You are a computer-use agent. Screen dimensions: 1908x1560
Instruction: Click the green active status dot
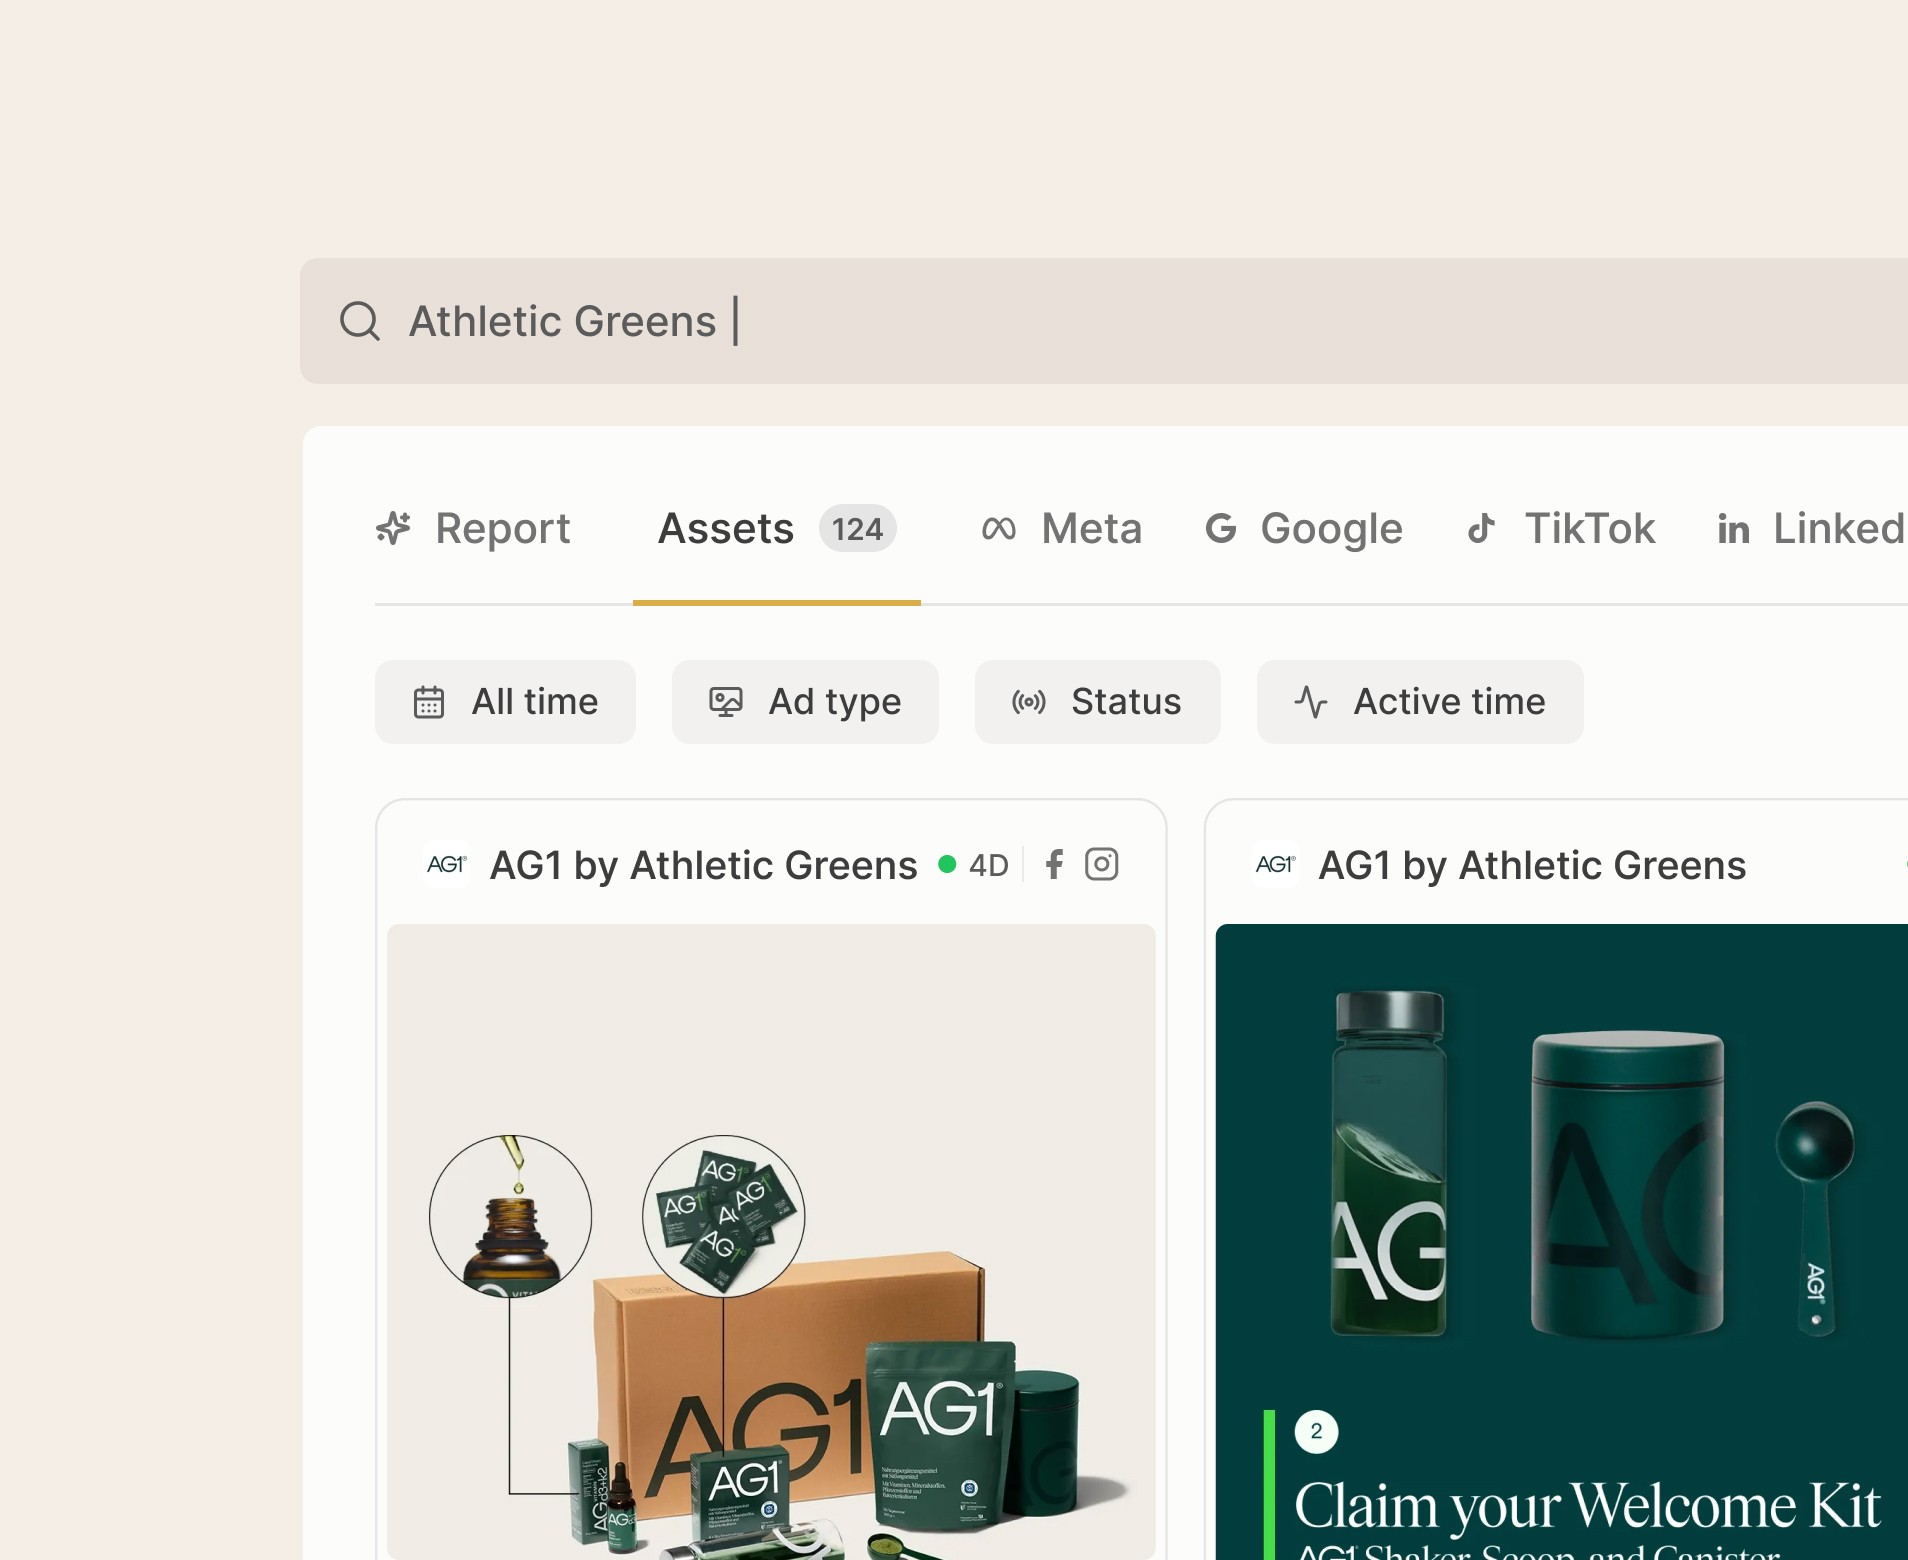[947, 865]
